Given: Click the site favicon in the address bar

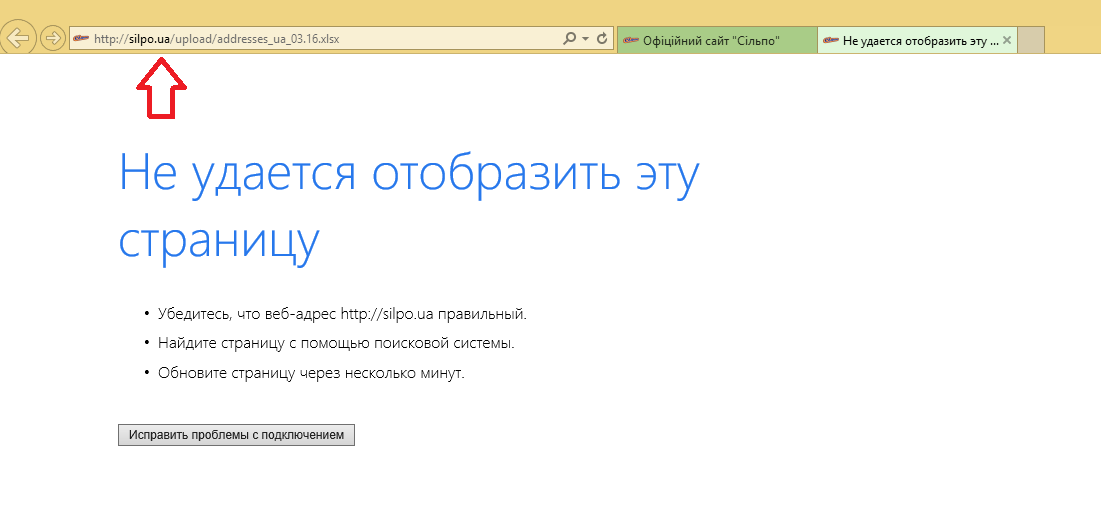Looking at the screenshot, I should [81, 39].
